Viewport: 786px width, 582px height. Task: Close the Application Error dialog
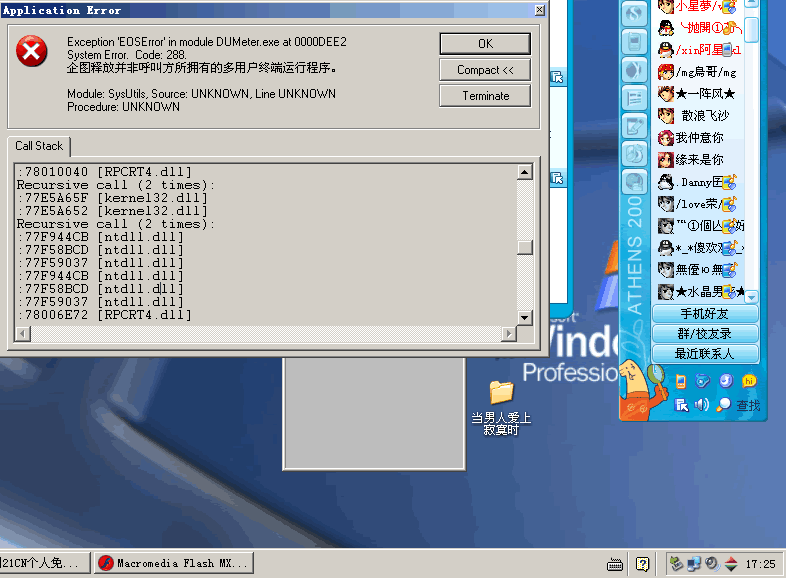(x=539, y=10)
